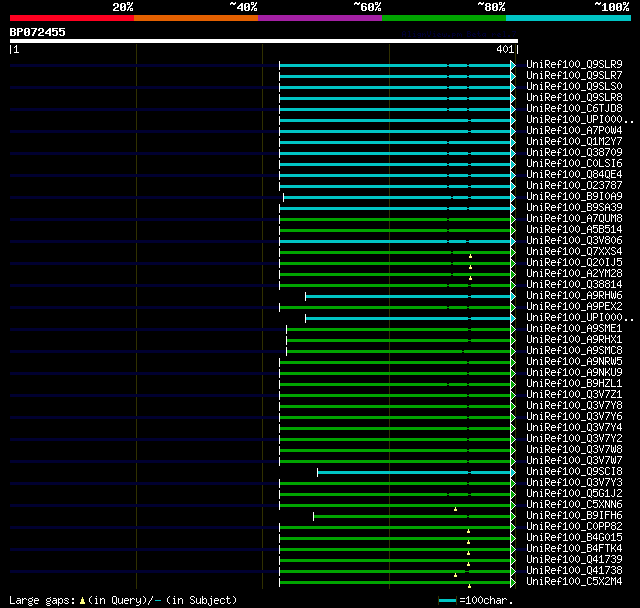Screen dimensions: 640x608
Task: Select the UniRef100_A9RHW6 subject name
Action: 574,296
